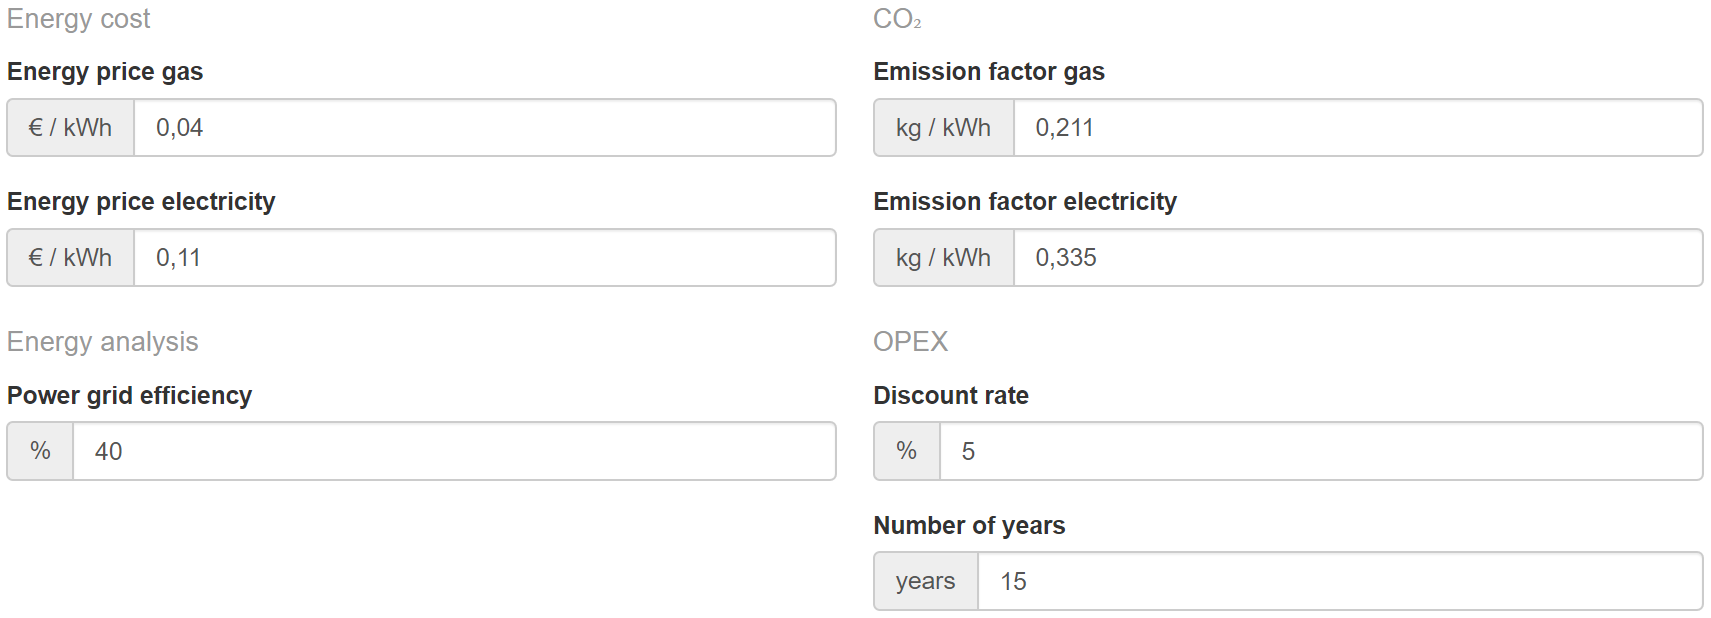The image size is (1711, 618).
Task: Click the Emission factor gas input field
Action: pos(1357,128)
